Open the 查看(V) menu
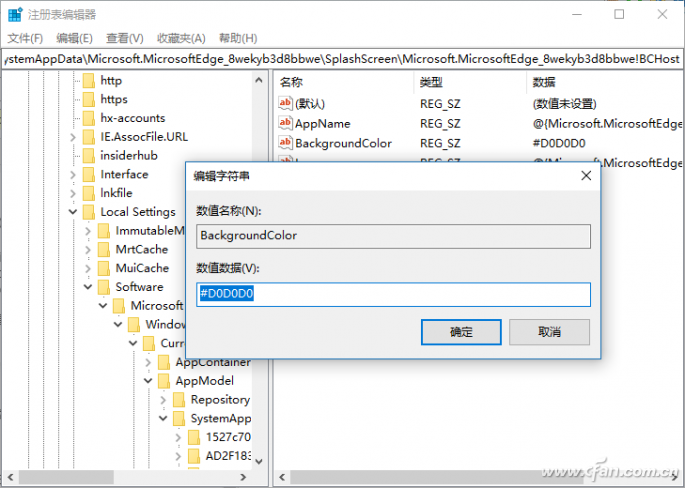Screen dimensions: 685x488 click(x=125, y=38)
